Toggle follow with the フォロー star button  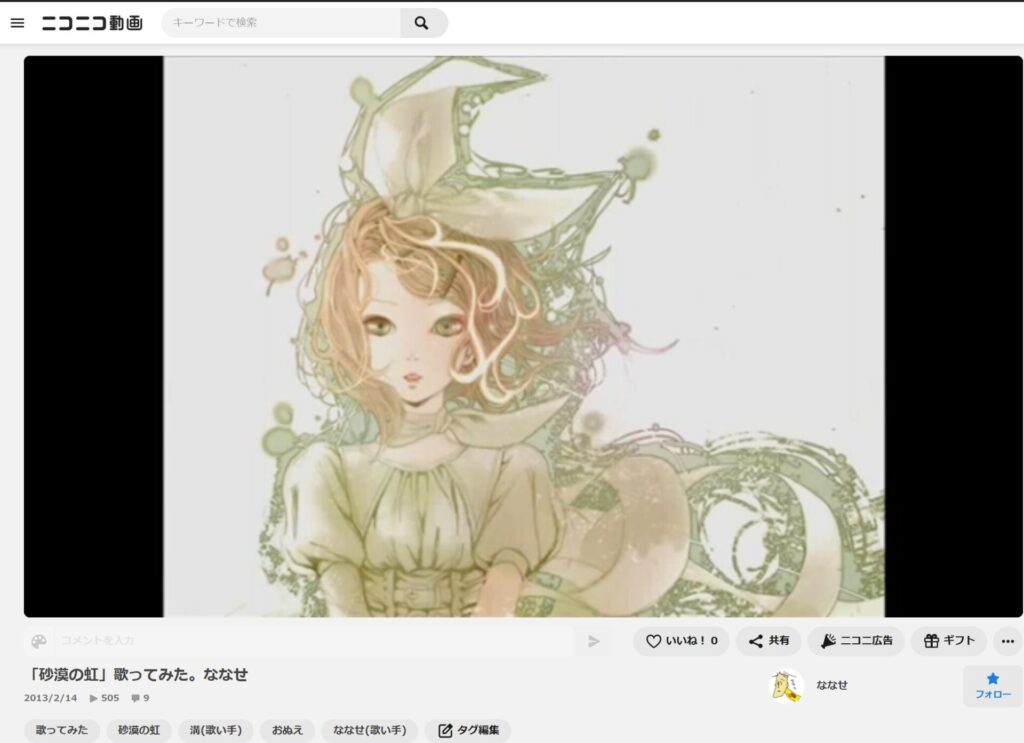point(992,685)
